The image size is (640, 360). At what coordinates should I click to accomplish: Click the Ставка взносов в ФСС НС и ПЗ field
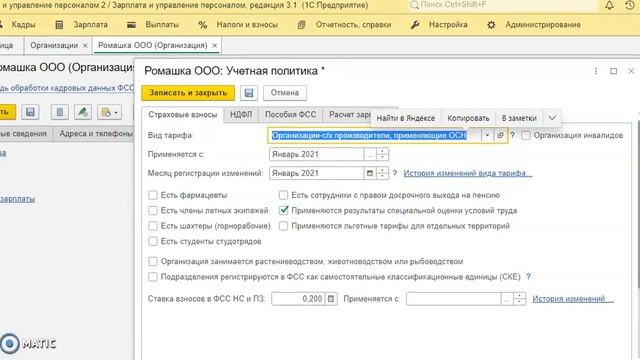click(x=298, y=299)
